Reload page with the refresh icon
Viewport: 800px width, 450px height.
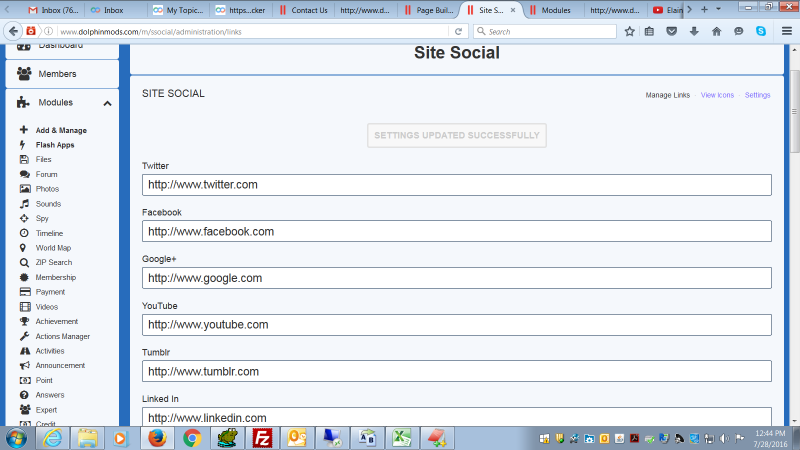458,31
